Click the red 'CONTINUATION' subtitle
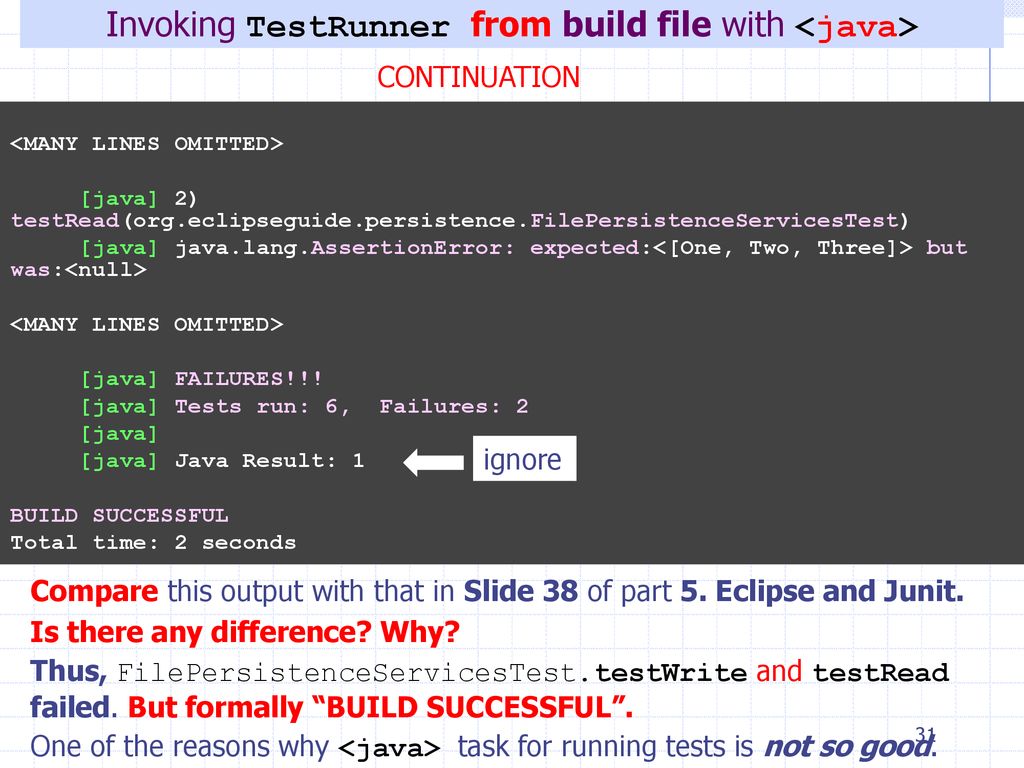Screen dimensions: 1024x768 (x=478, y=77)
